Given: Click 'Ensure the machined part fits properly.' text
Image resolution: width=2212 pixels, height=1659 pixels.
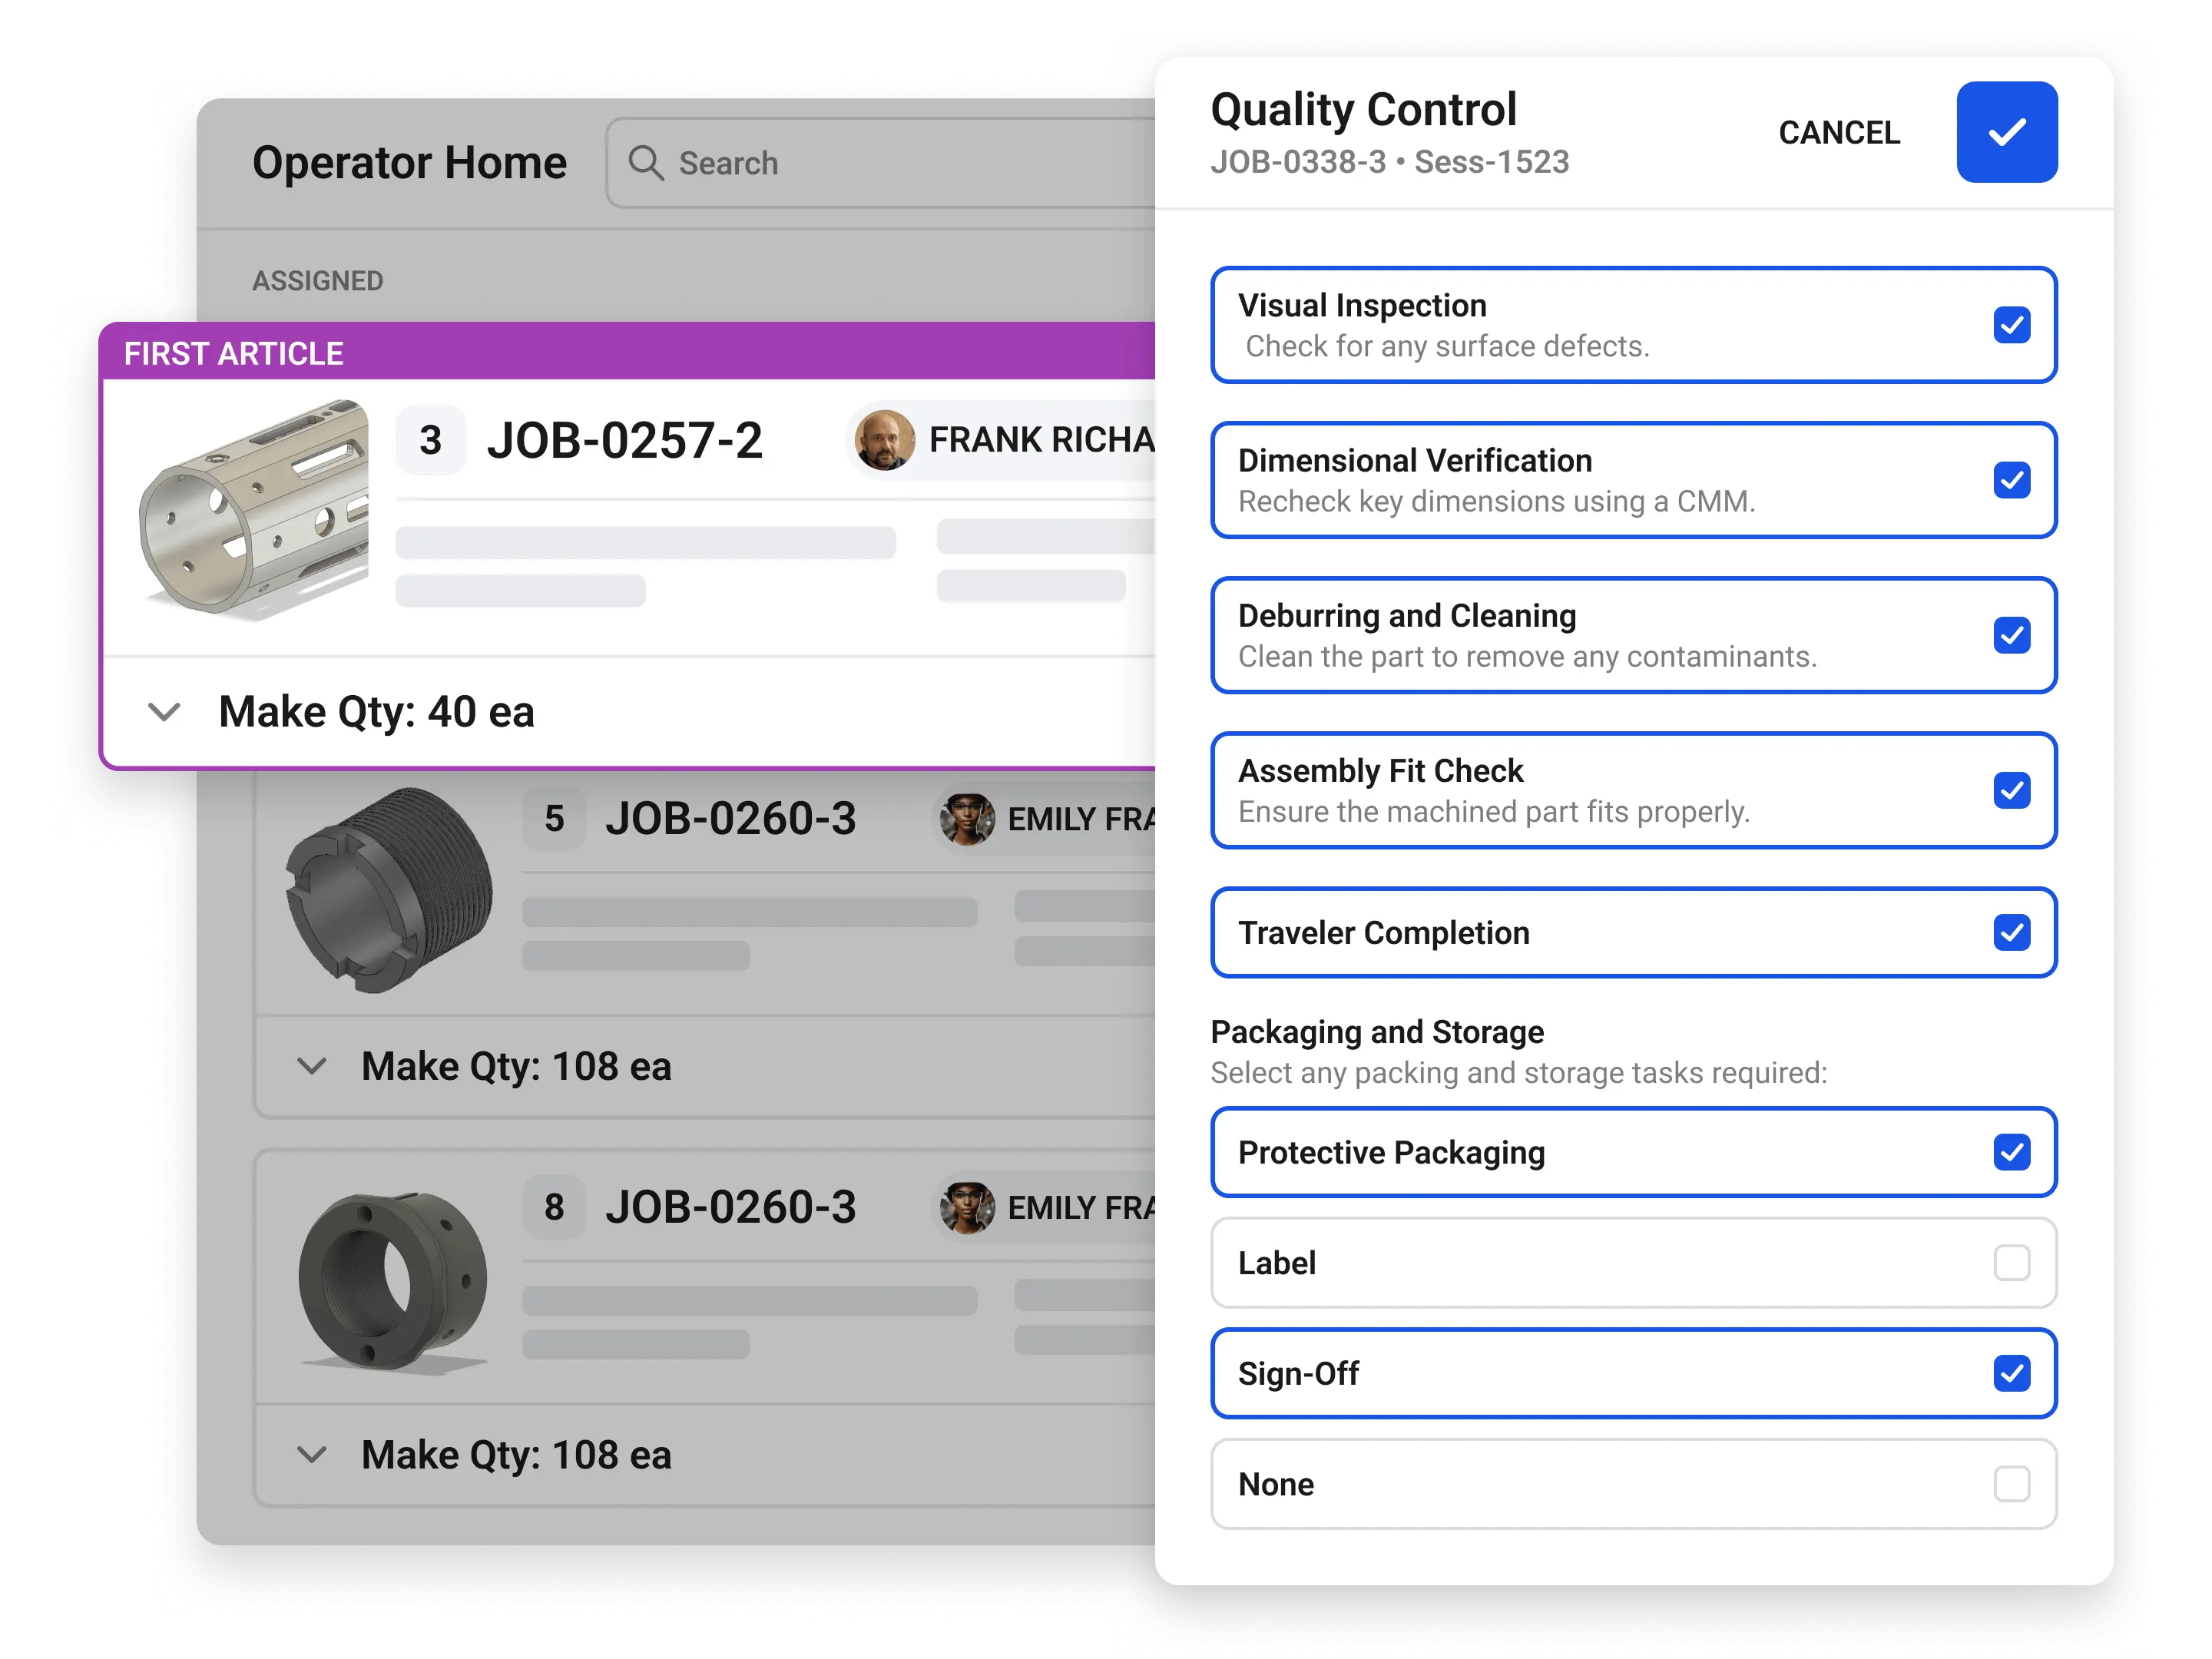Looking at the screenshot, I should coord(1493,811).
